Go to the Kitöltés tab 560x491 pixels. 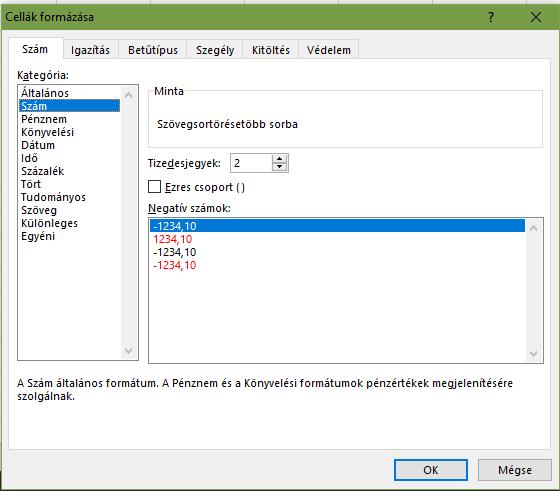point(271,50)
